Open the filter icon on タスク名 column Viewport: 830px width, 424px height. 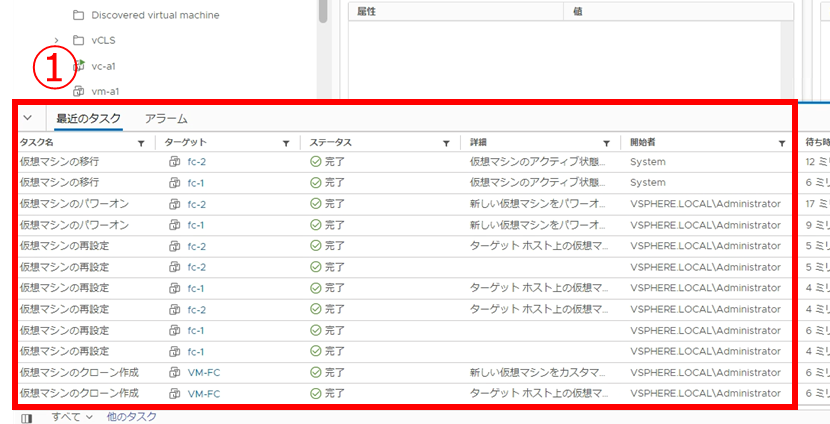point(141,143)
